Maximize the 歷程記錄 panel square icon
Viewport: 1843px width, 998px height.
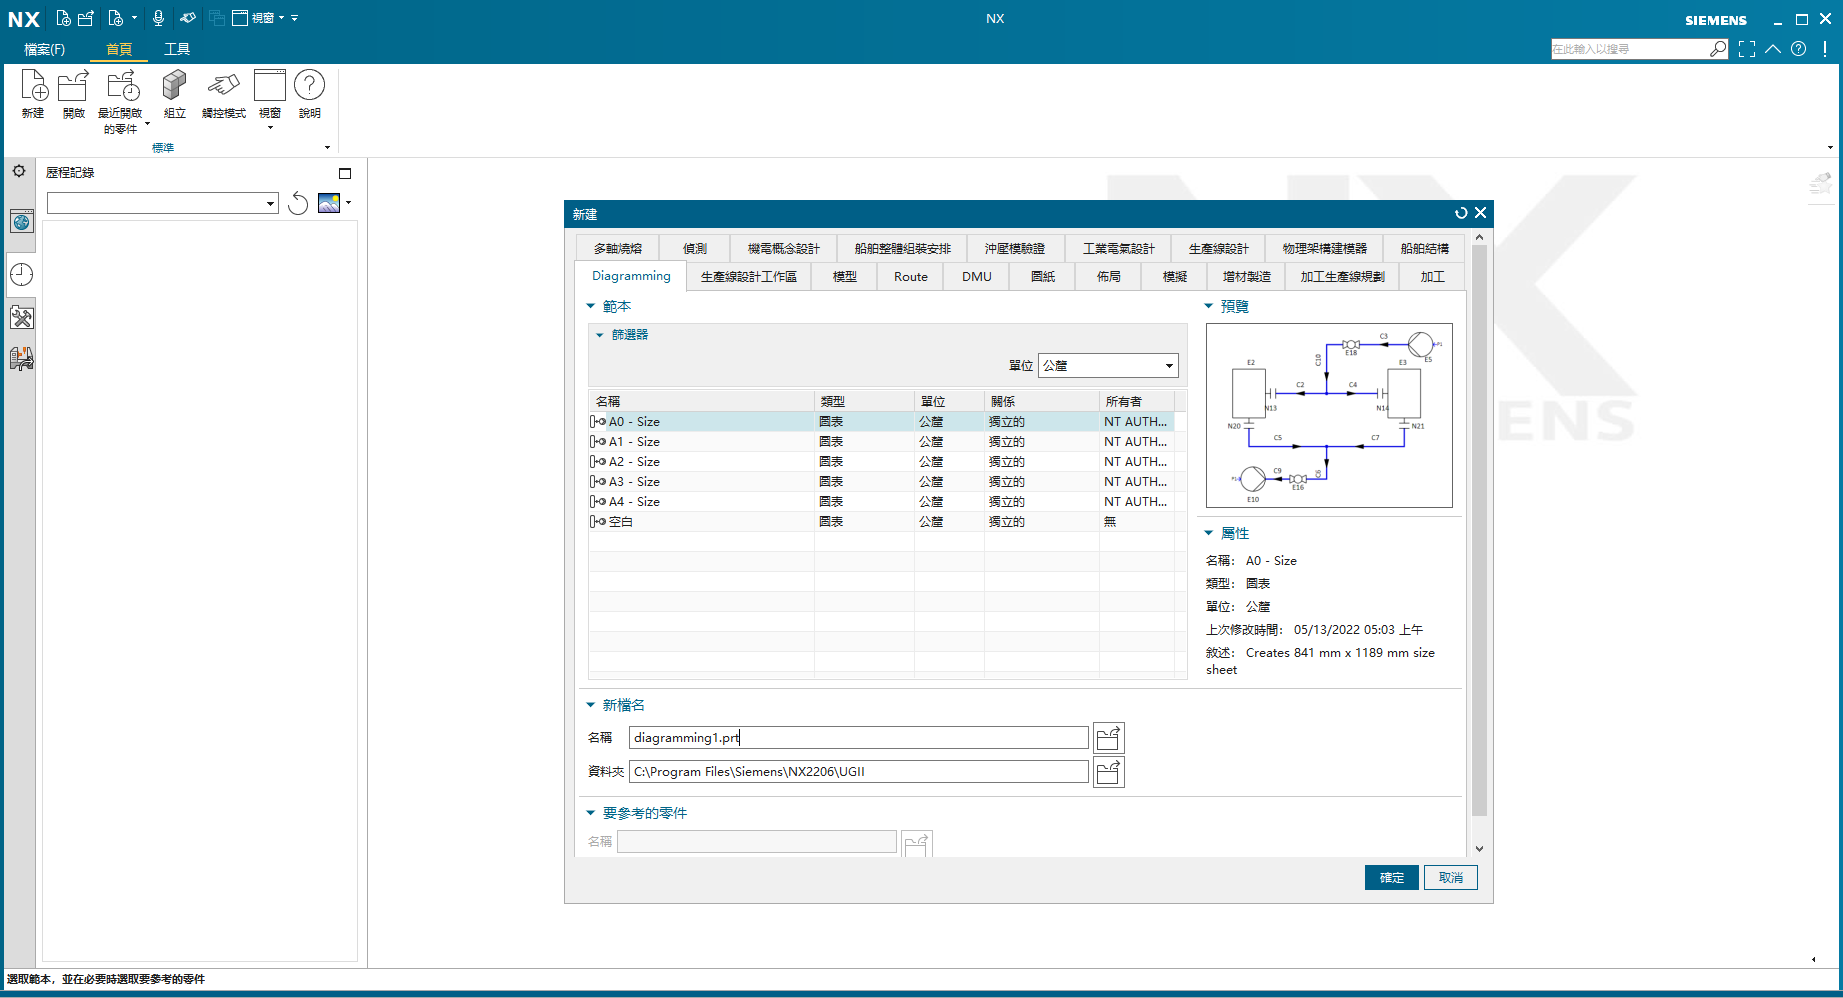click(x=345, y=173)
